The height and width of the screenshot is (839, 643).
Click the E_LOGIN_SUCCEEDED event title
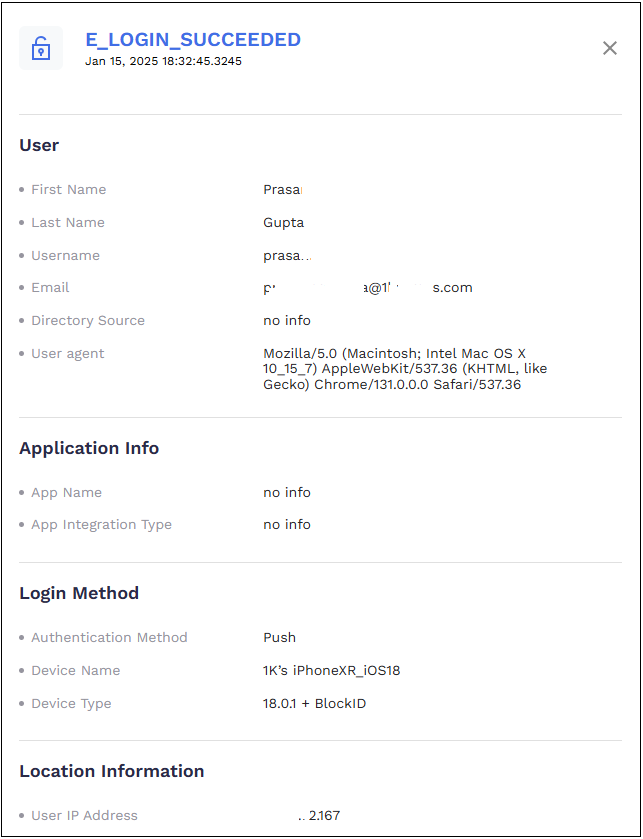192,40
